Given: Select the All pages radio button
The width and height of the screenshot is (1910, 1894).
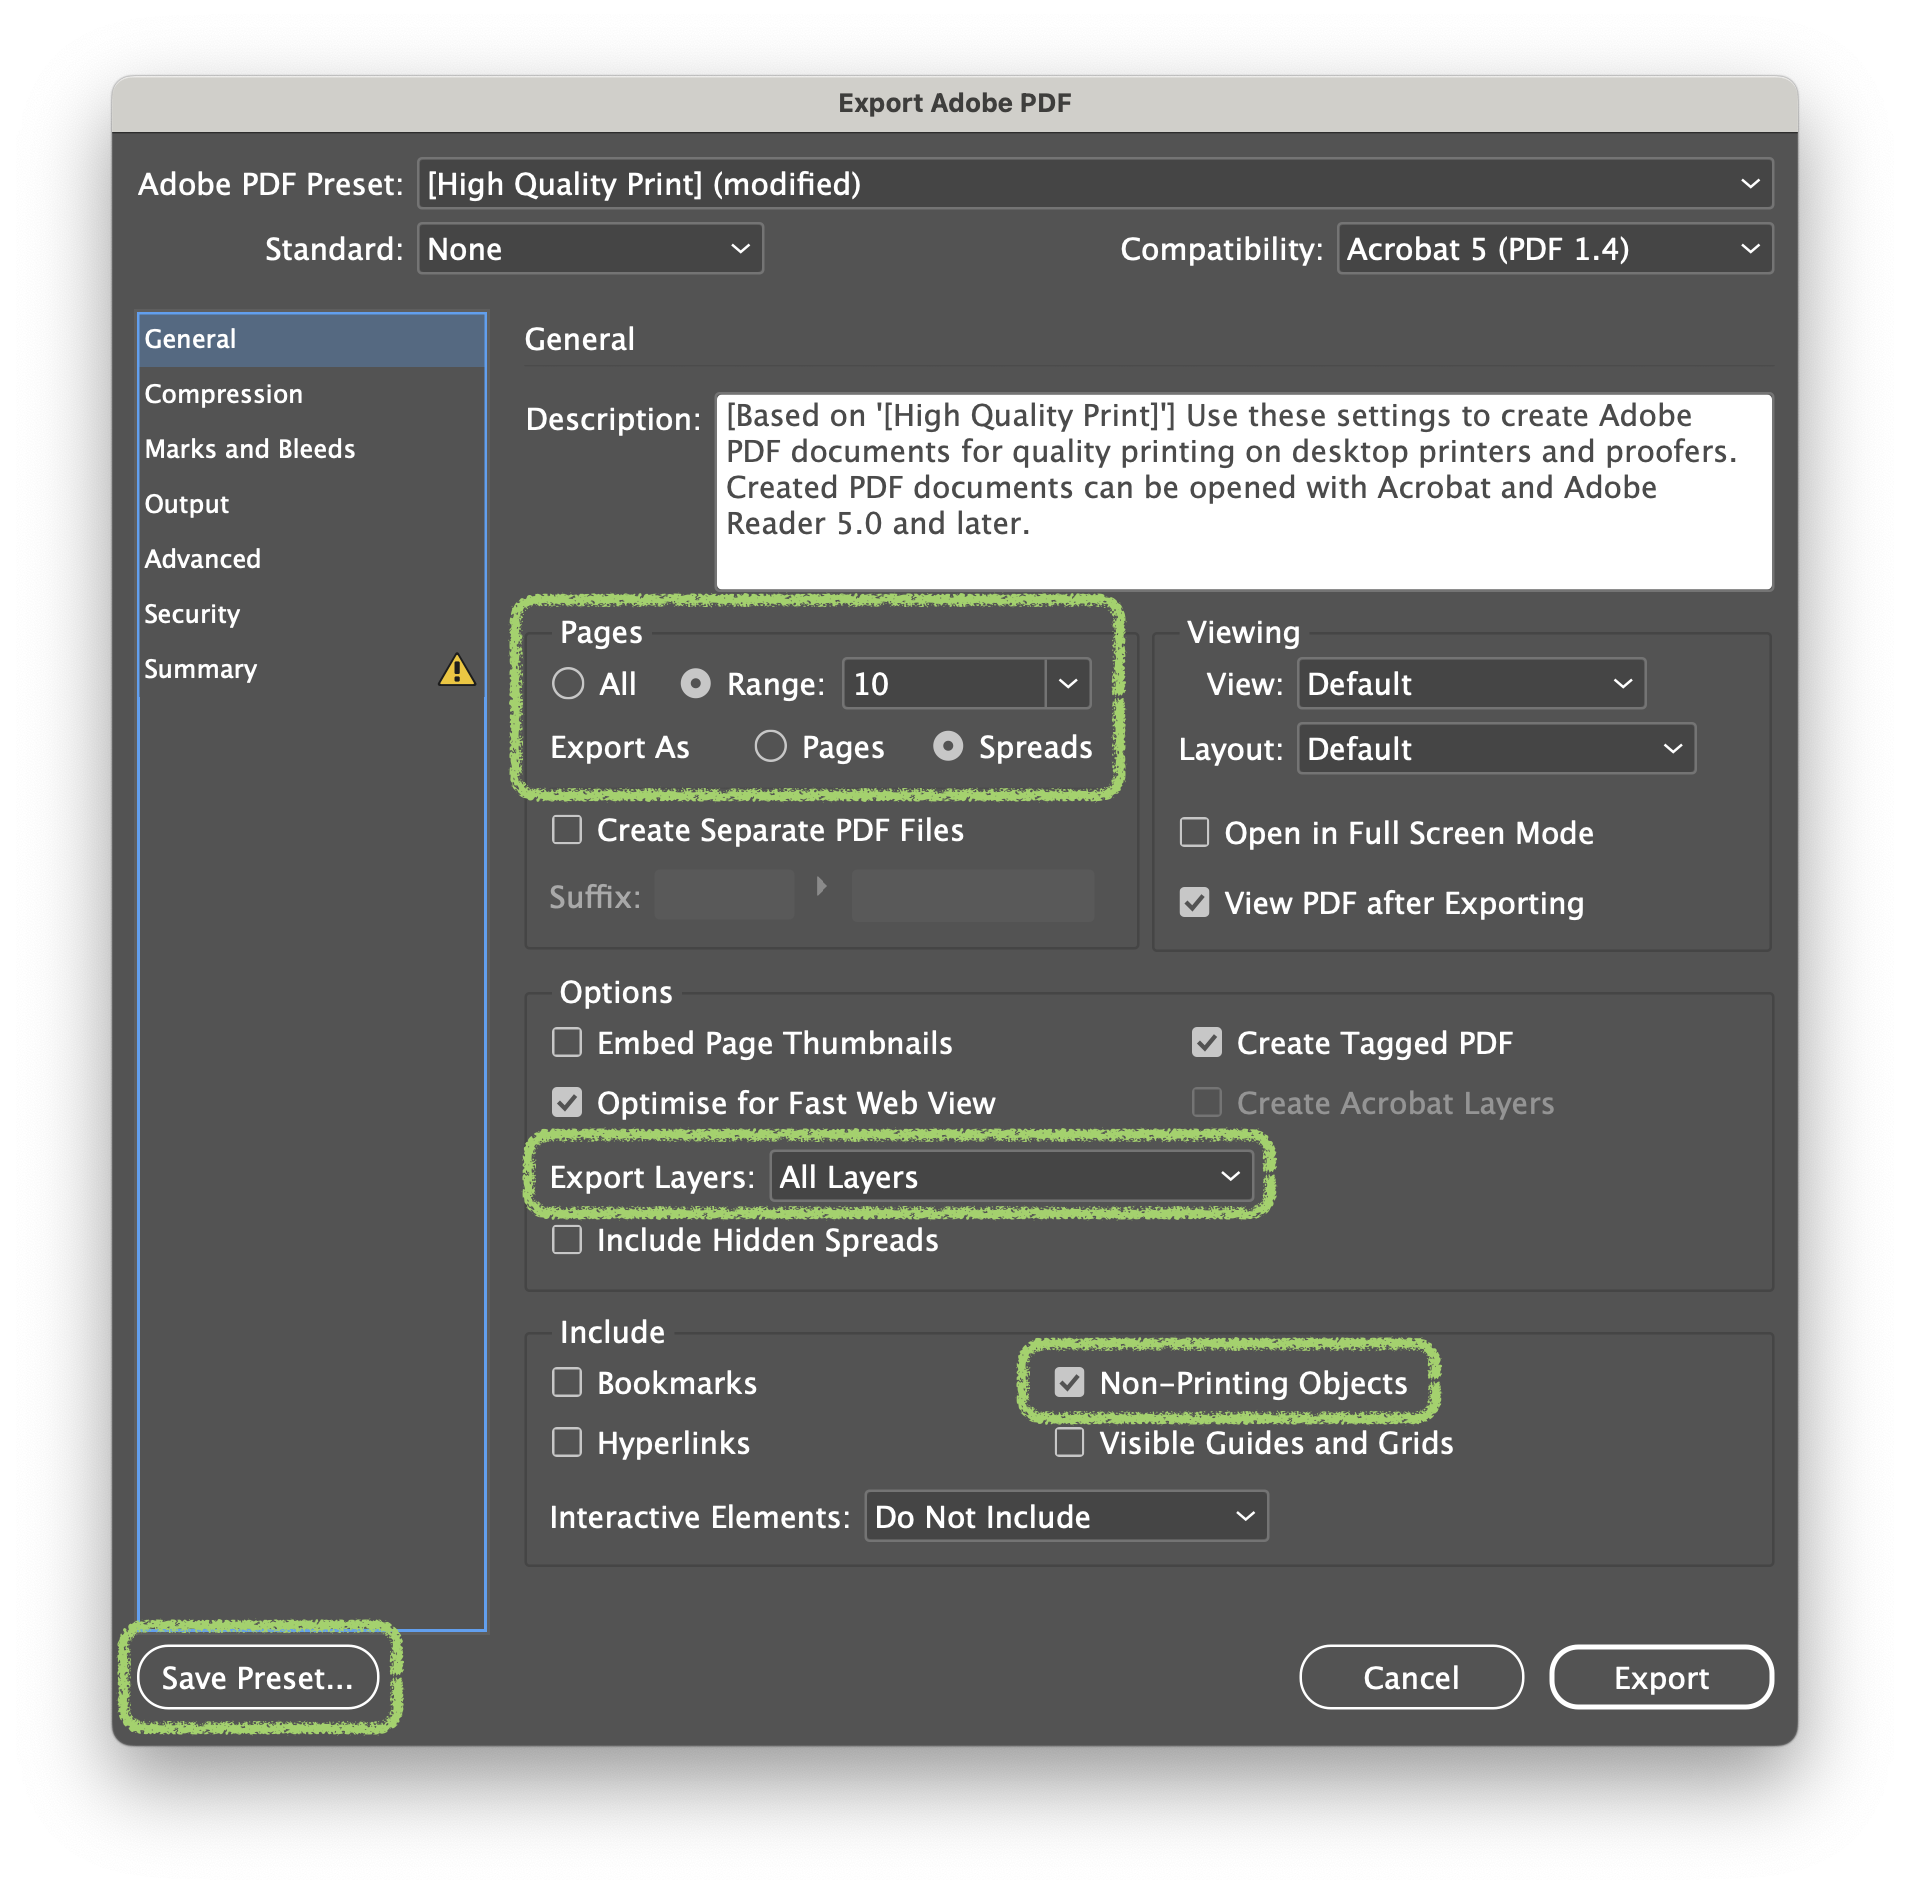Looking at the screenshot, I should click(568, 684).
